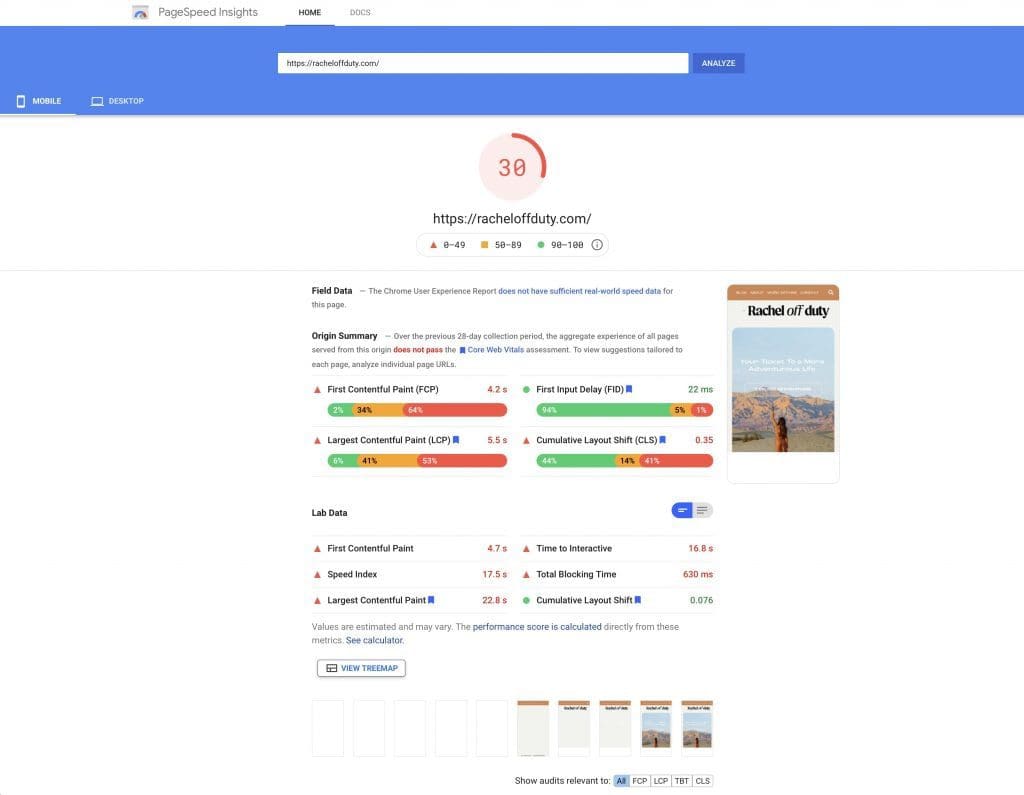Viewport: 1024px width, 795px height.
Task: Switch to the Desktop tab
Action: coord(118,101)
